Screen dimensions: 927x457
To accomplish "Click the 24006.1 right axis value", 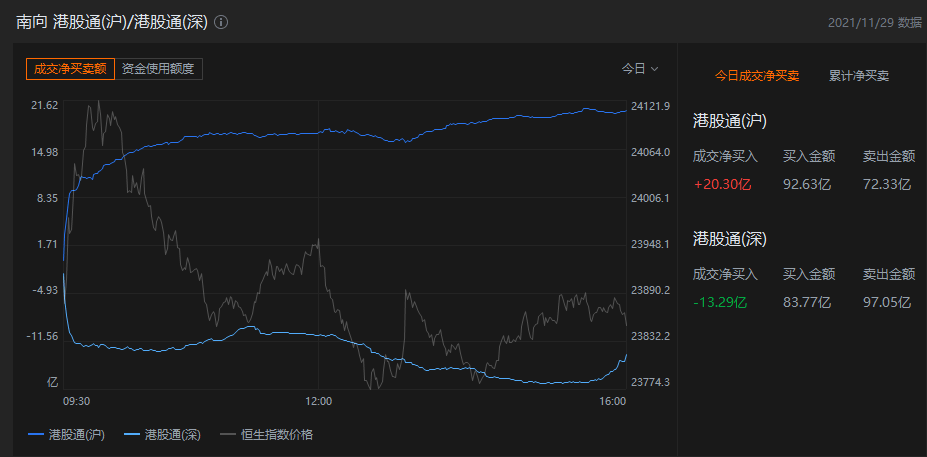I will click(650, 198).
